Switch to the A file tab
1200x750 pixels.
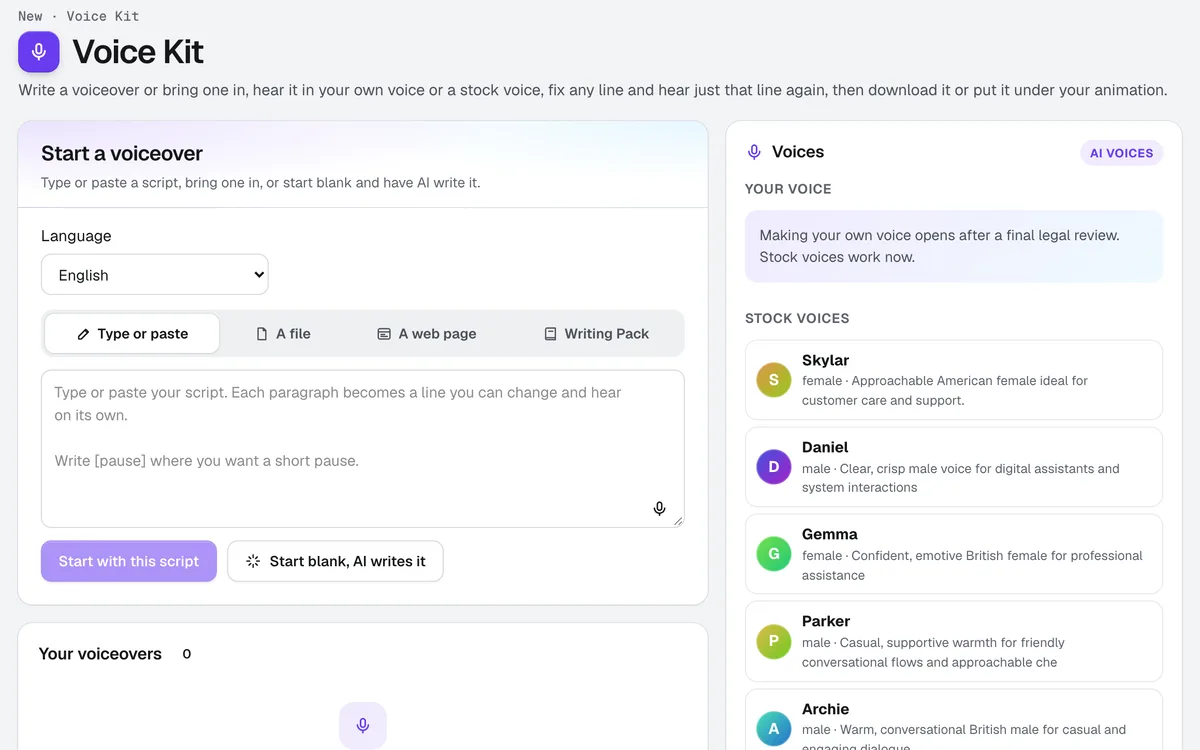[283, 334]
